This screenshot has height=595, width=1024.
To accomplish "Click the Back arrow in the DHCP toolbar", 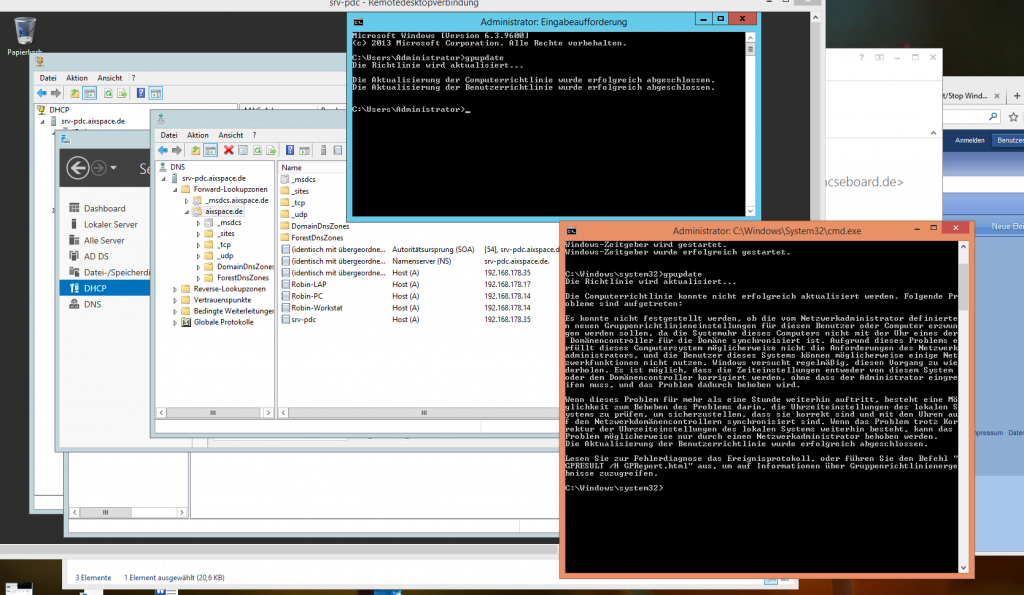I will 42,93.
